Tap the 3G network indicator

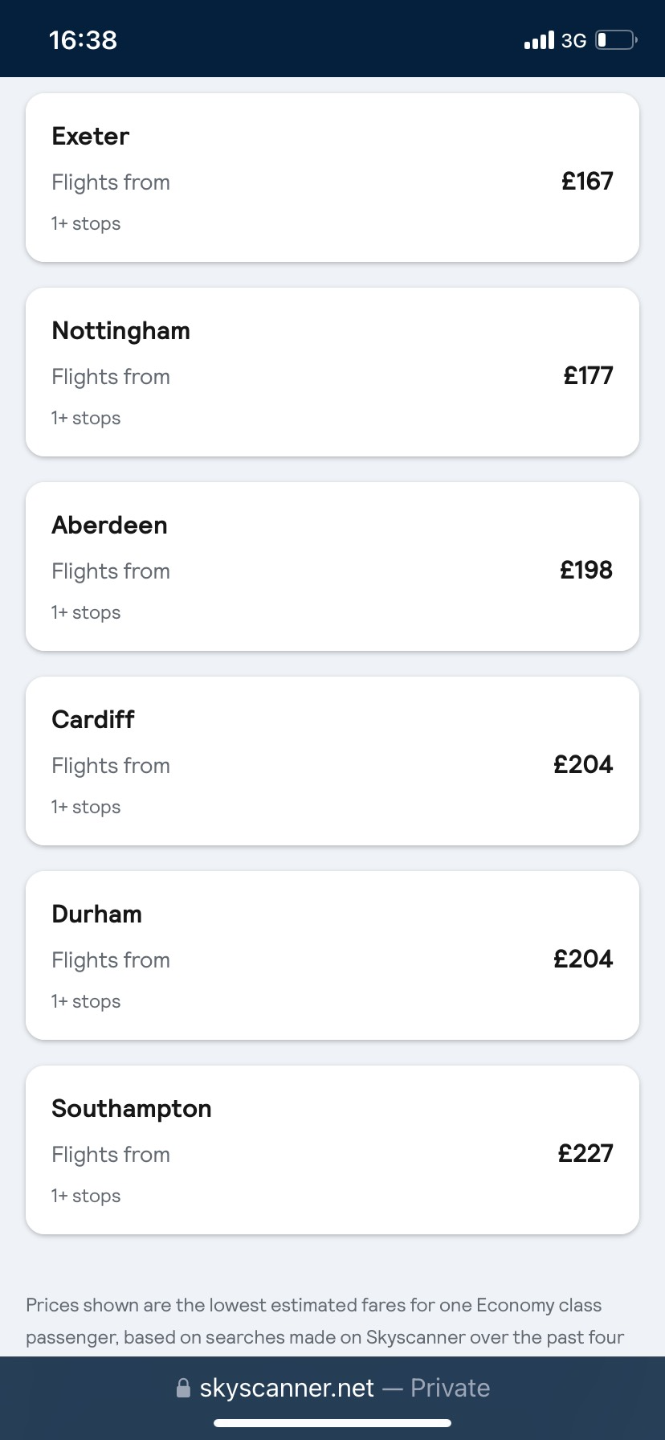[573, 41]
